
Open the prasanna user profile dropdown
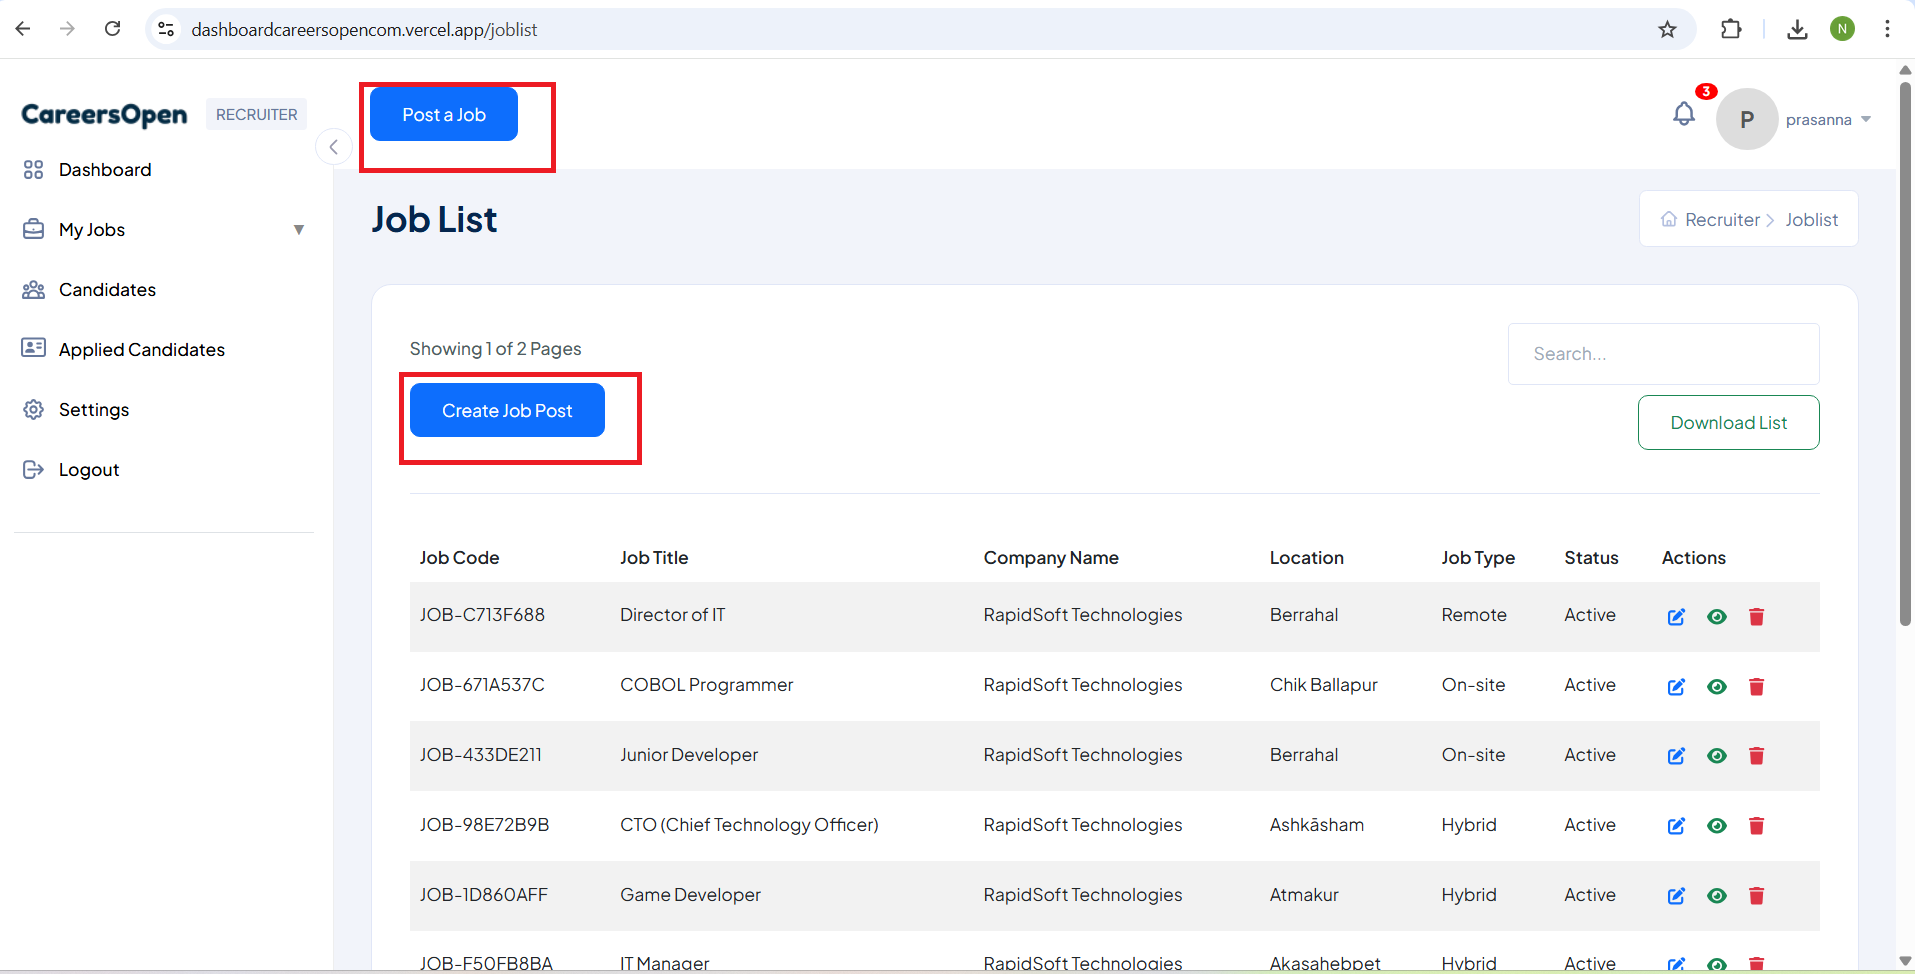[x=1826, y=120]
